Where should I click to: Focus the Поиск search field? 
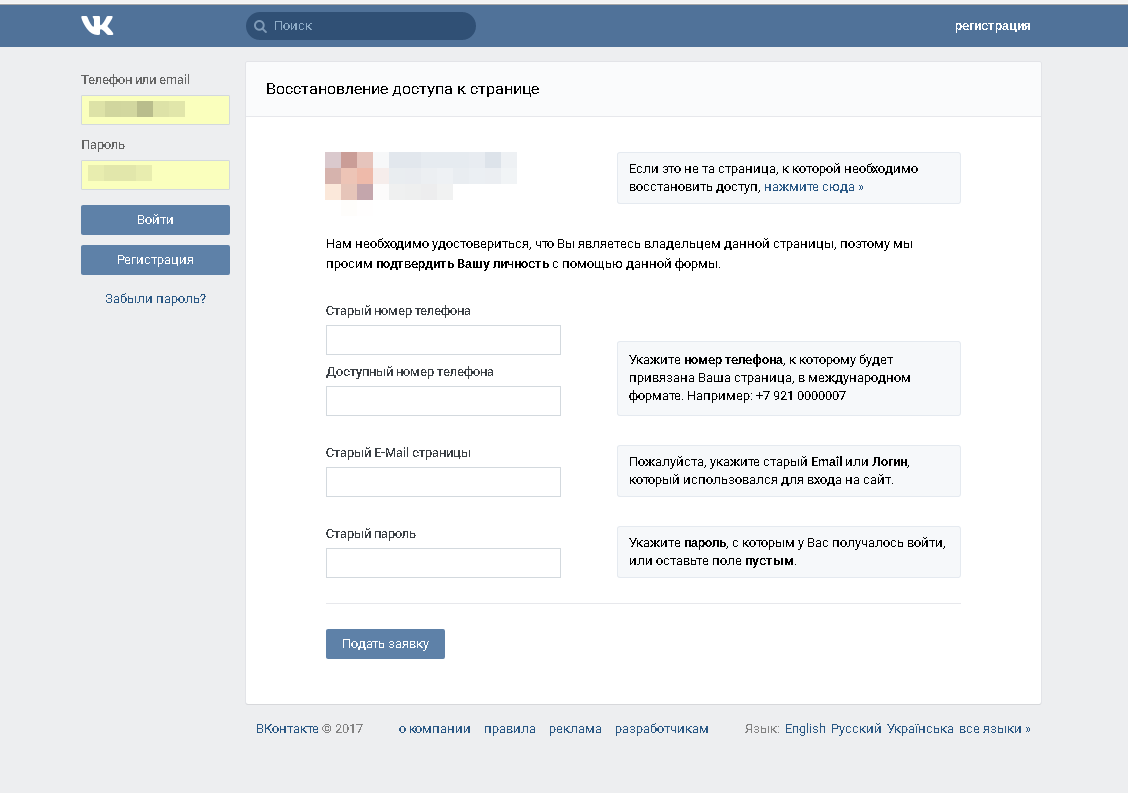tap(370, 26)
